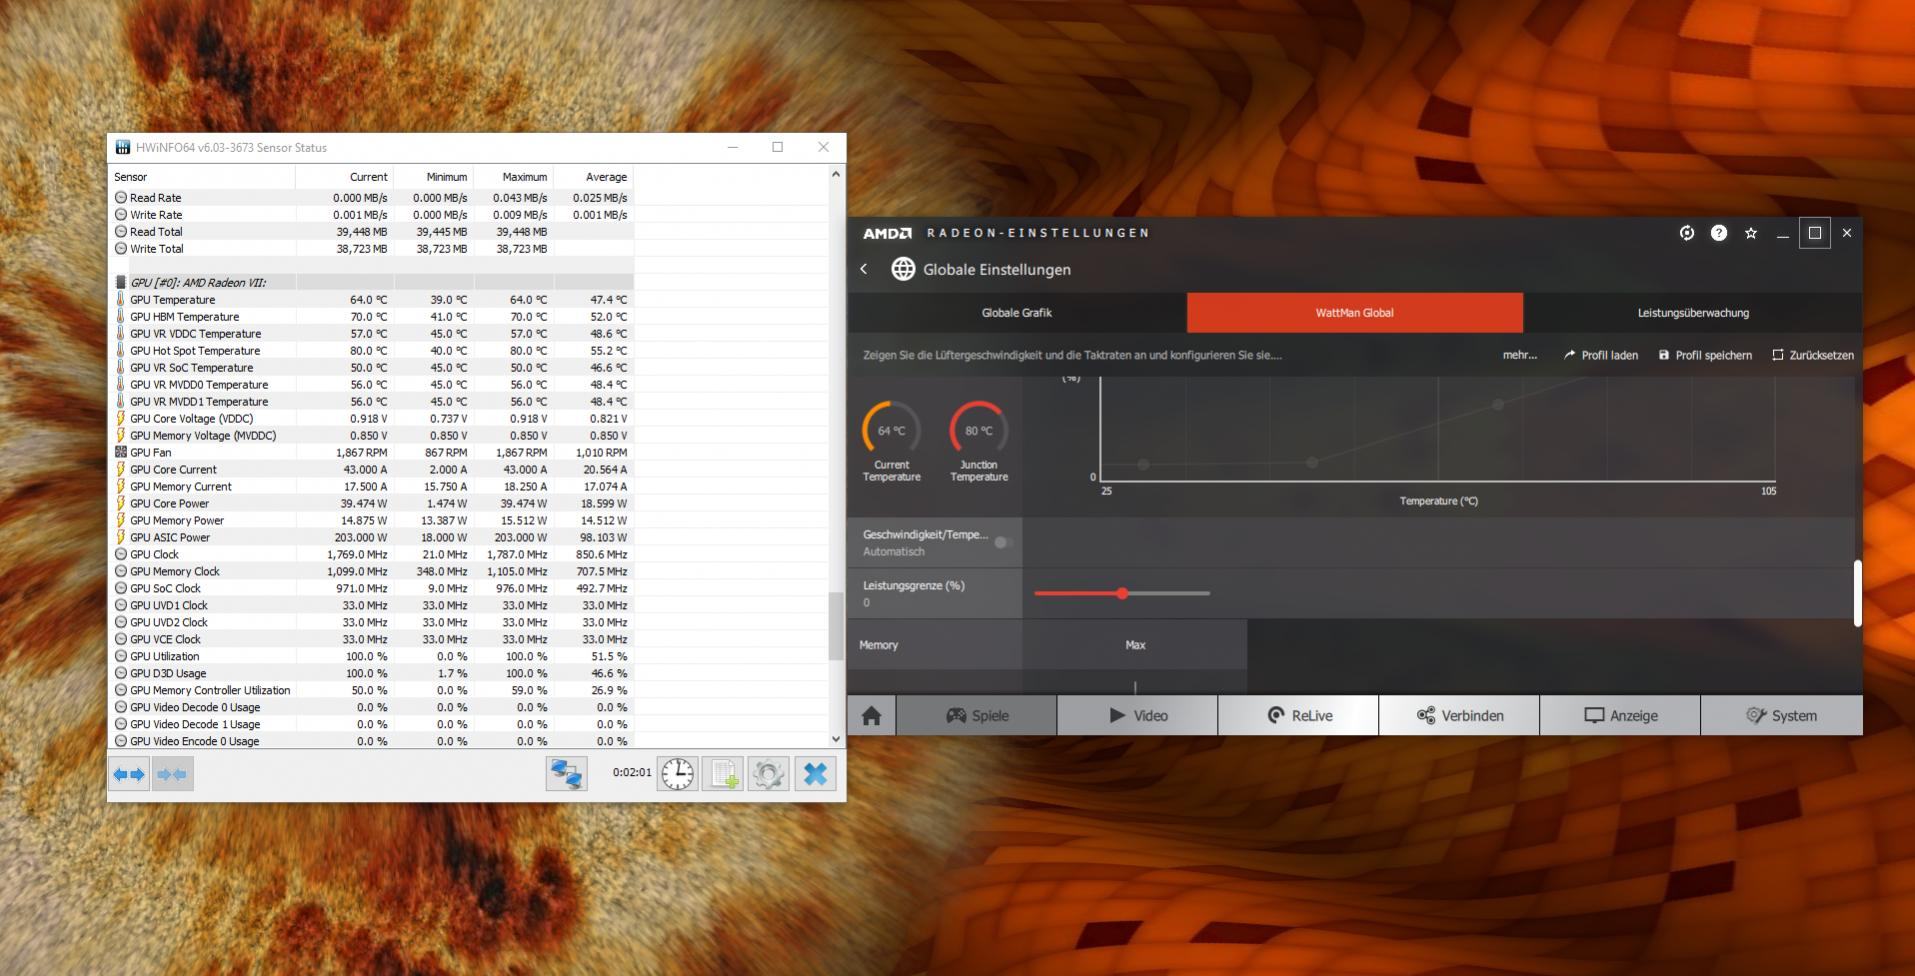The width and height of the screenshot is (1915, 976).
Task: Select the GPU Temperature sensor row
Action: tap(371, 299)
